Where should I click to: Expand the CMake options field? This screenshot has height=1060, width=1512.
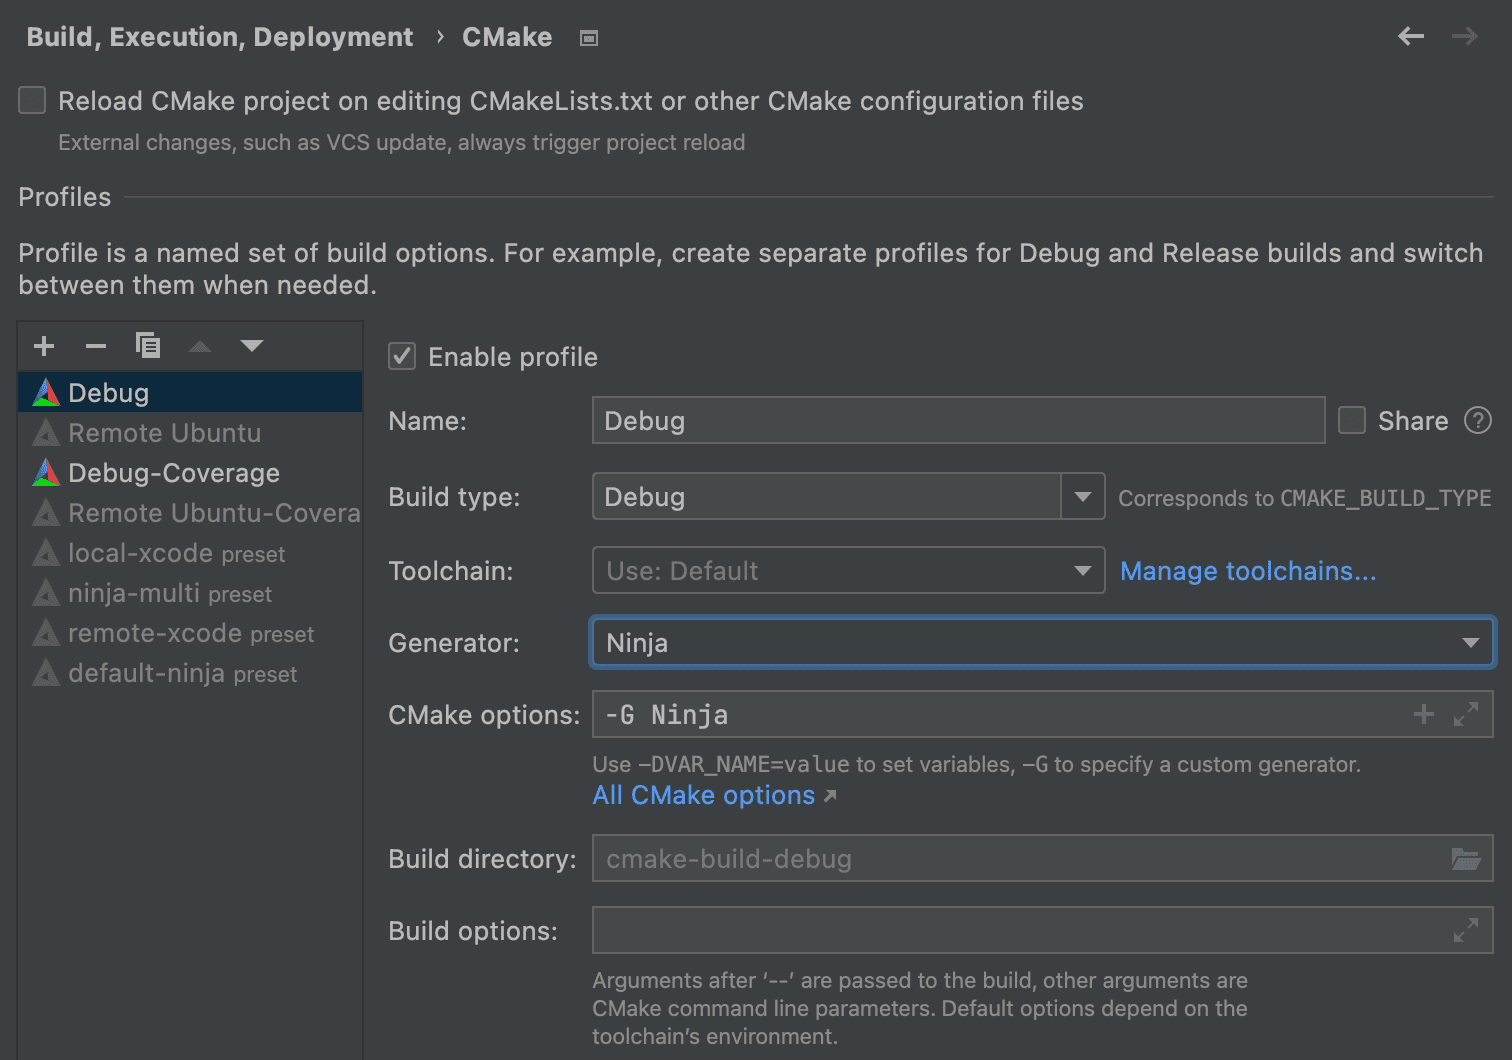pos(1466,714)
